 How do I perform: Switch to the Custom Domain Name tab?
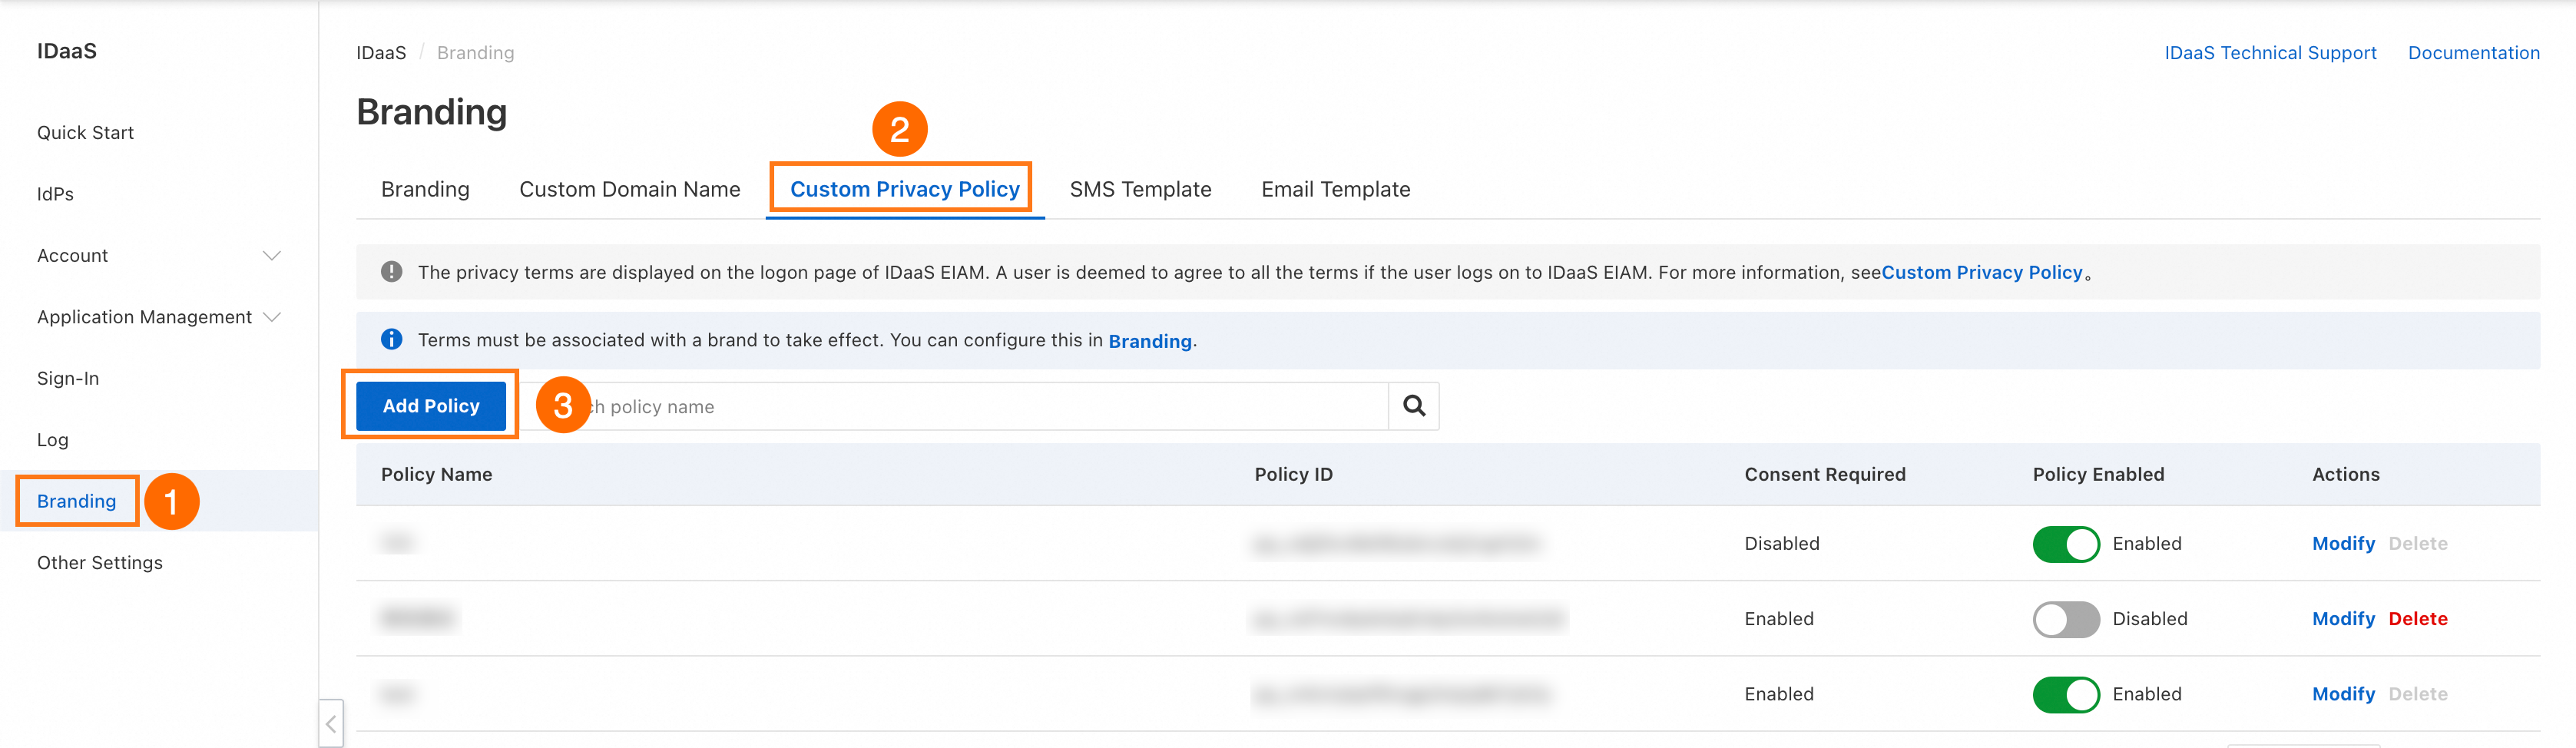point(630,190)
